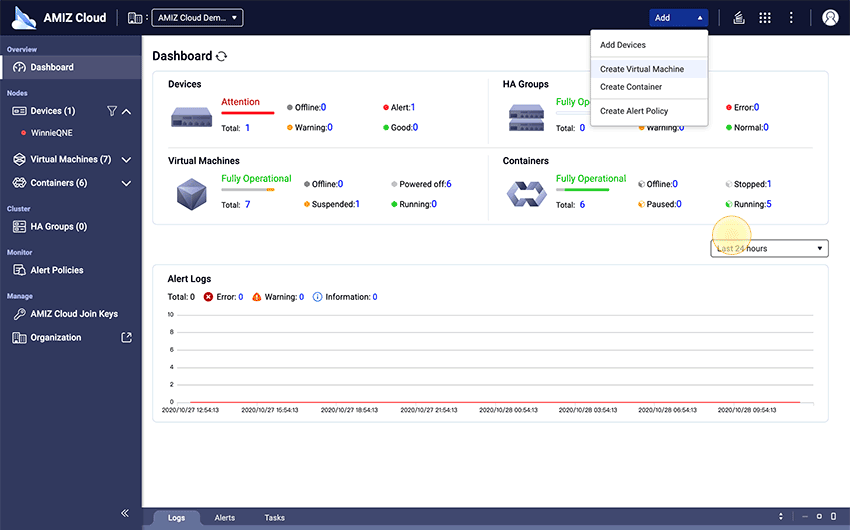Screen dimensions: 850x530
Task: Collapse the sidebar with double-chevron icon
Action: click(x=125, y=513)
